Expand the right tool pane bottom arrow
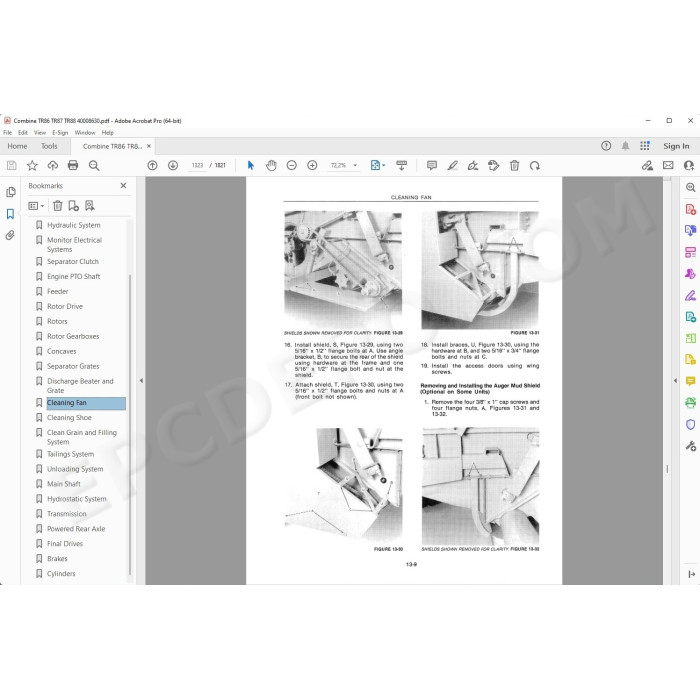The width and height of the screenshot is (700, 700). coord(692,574)
